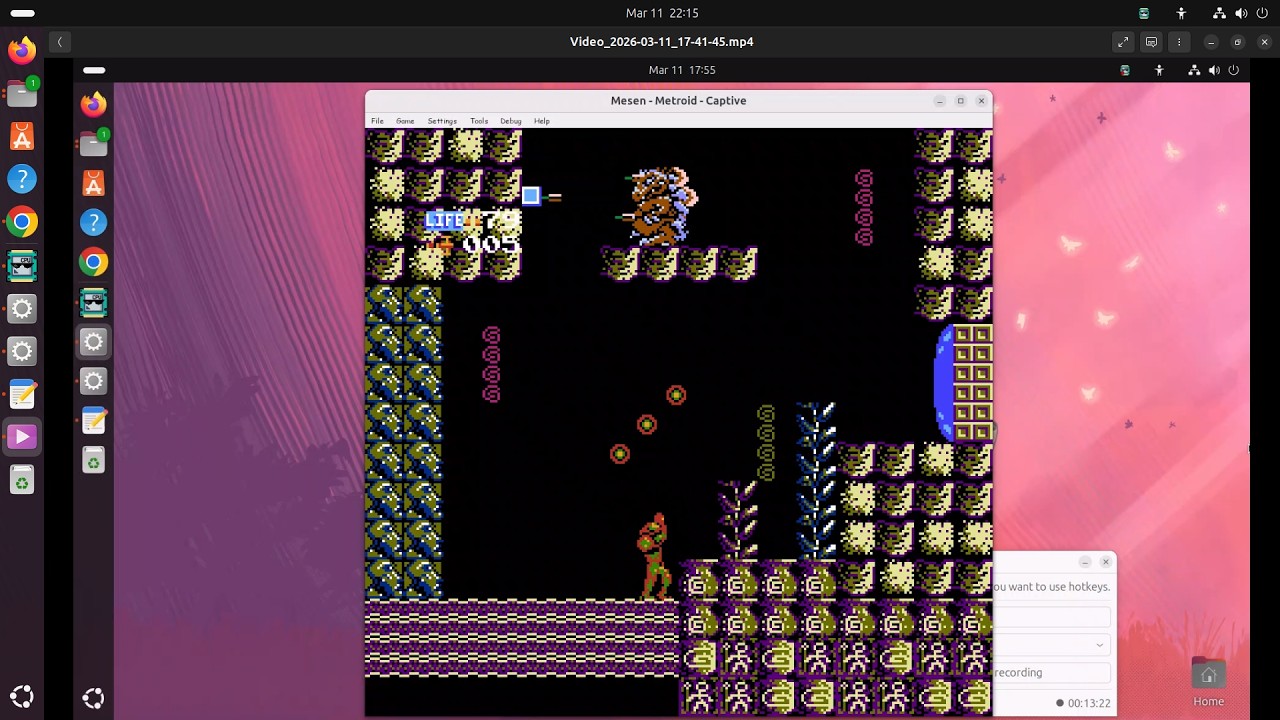Viewport: 1280px width, 720px height.
Task: Click Text Editor icon in the recorded dock
Action: pos(93,421)
